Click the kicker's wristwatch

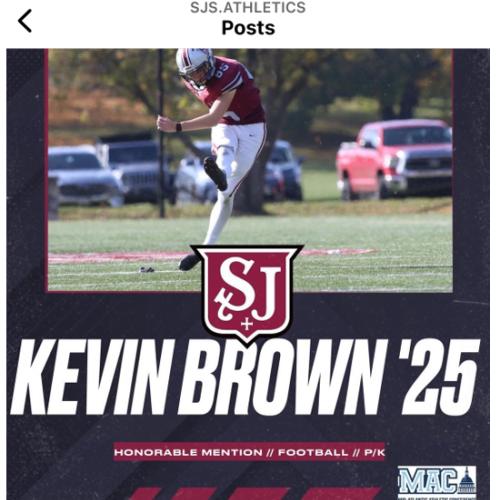[179, 127]
